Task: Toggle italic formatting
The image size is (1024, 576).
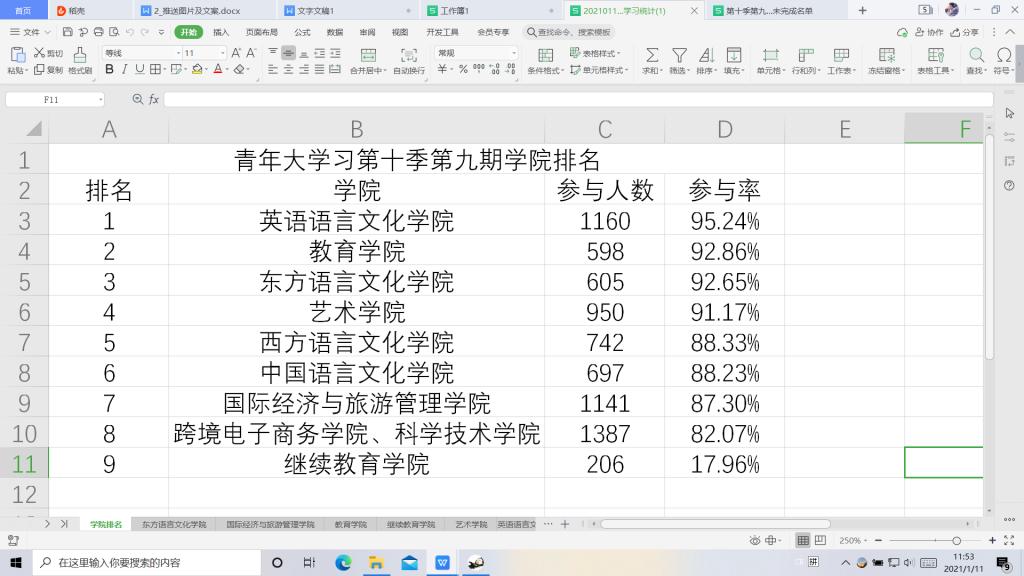Action: (x=125, y=70)
